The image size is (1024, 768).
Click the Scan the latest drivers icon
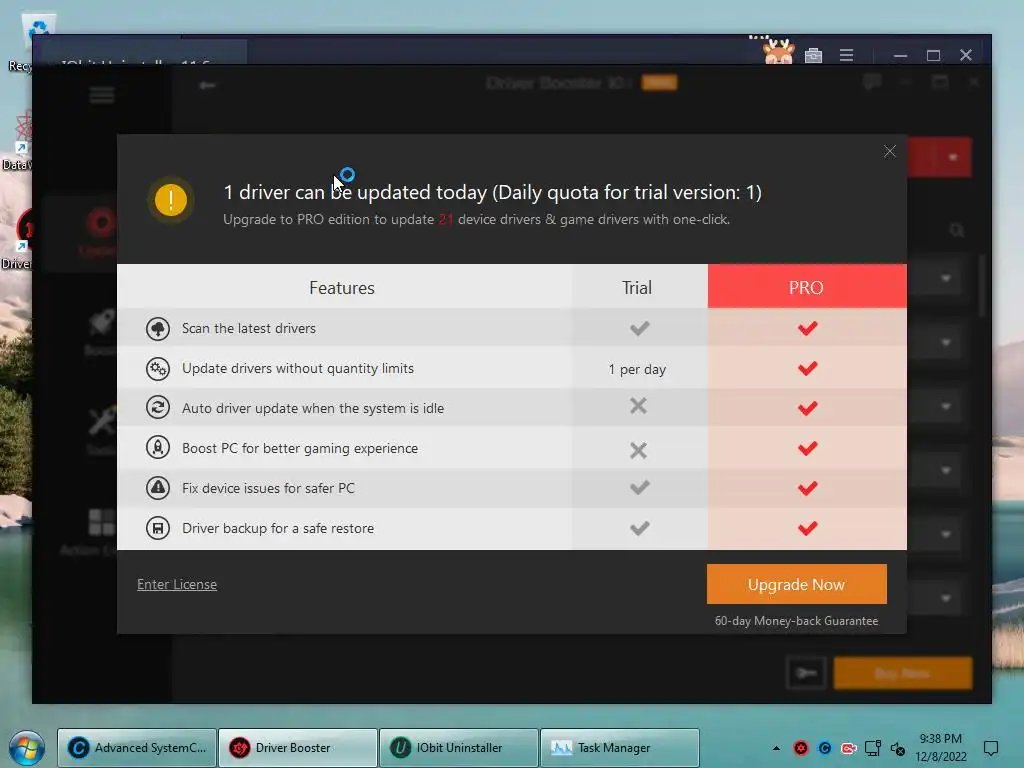(x=157, y=328)
